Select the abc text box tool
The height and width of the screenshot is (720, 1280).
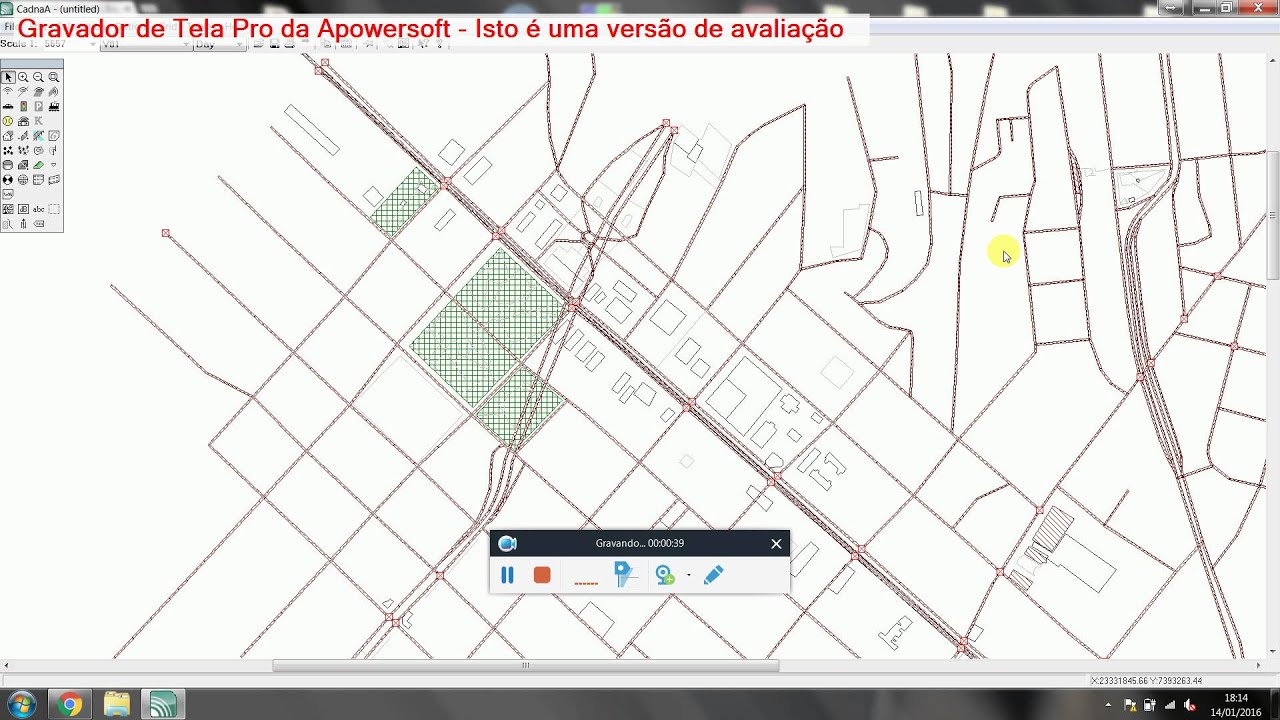click(x=38, y=209)
